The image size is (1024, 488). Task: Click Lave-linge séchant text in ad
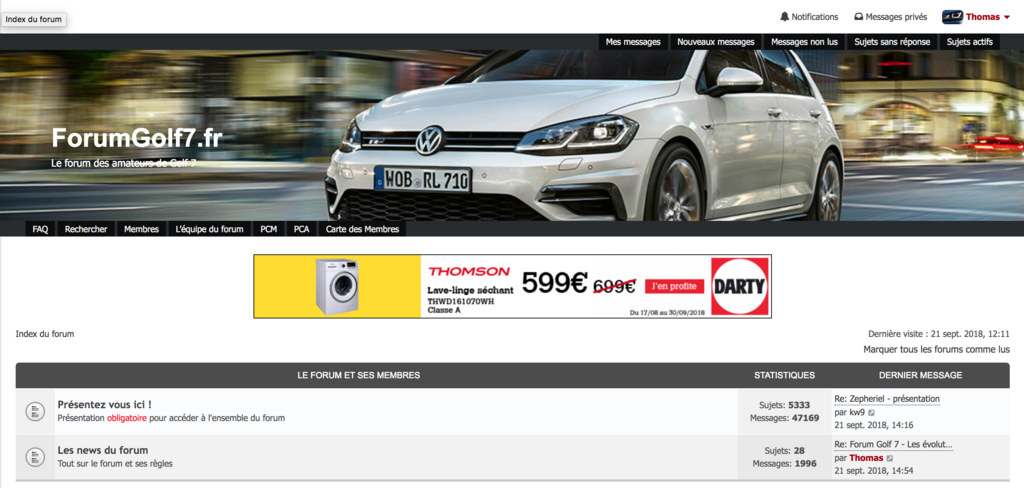point(470,290)
